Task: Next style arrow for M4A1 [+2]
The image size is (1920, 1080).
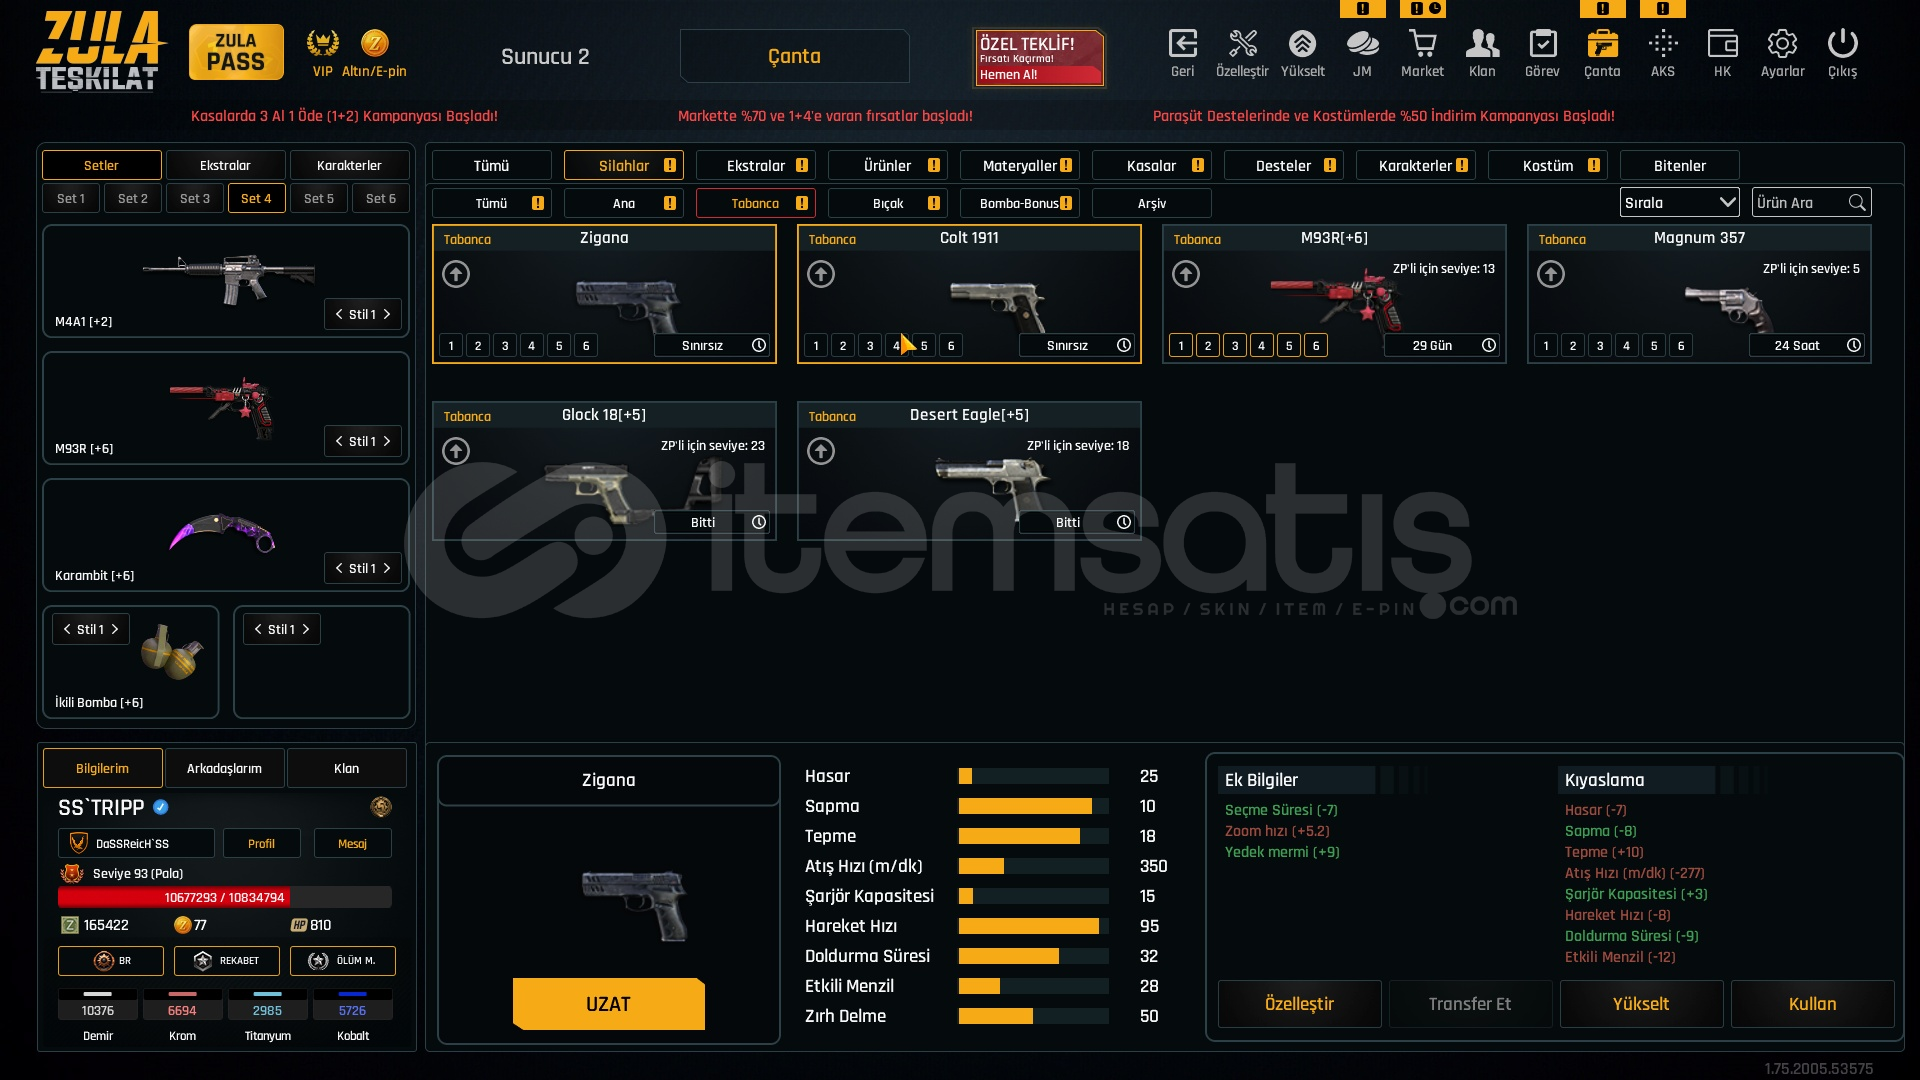Action: [x=387, y=314]
